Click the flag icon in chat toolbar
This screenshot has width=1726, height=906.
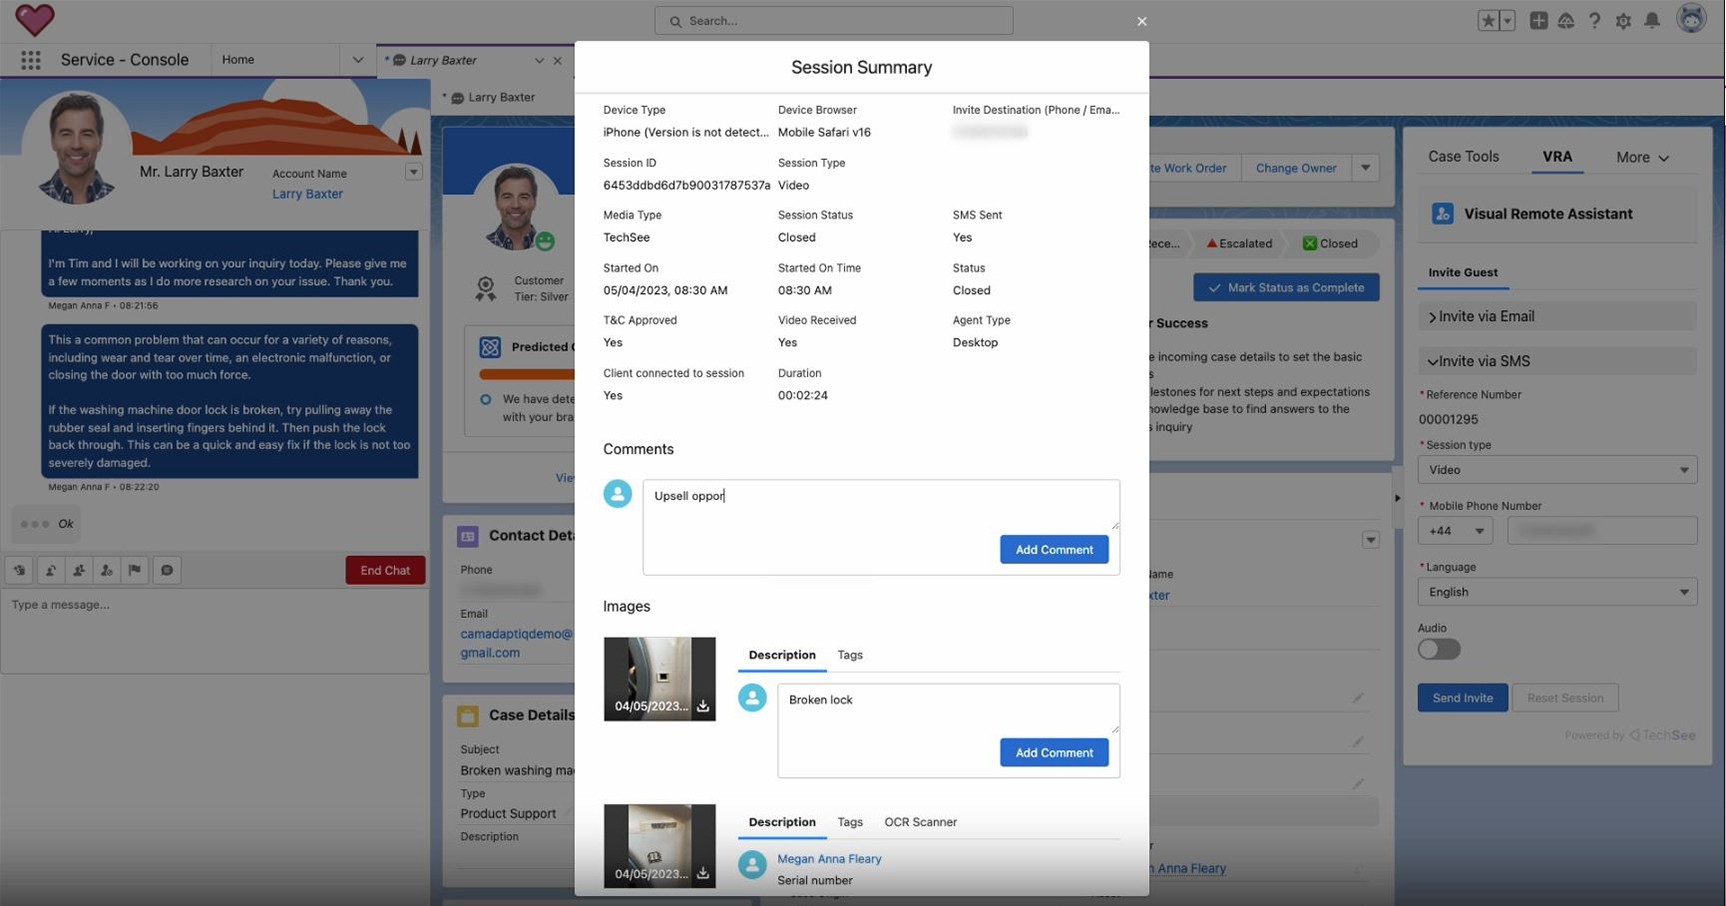click(135, 570)
